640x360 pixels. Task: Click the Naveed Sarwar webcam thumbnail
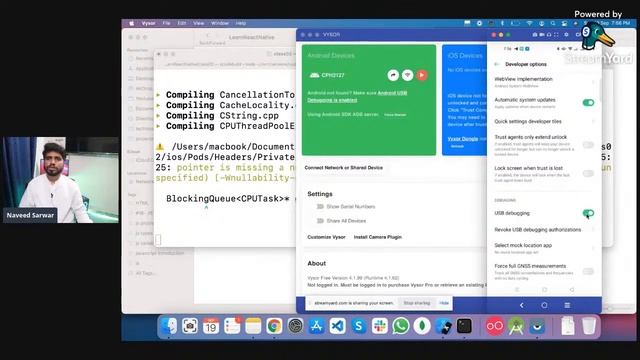click(x=60, y=180)
